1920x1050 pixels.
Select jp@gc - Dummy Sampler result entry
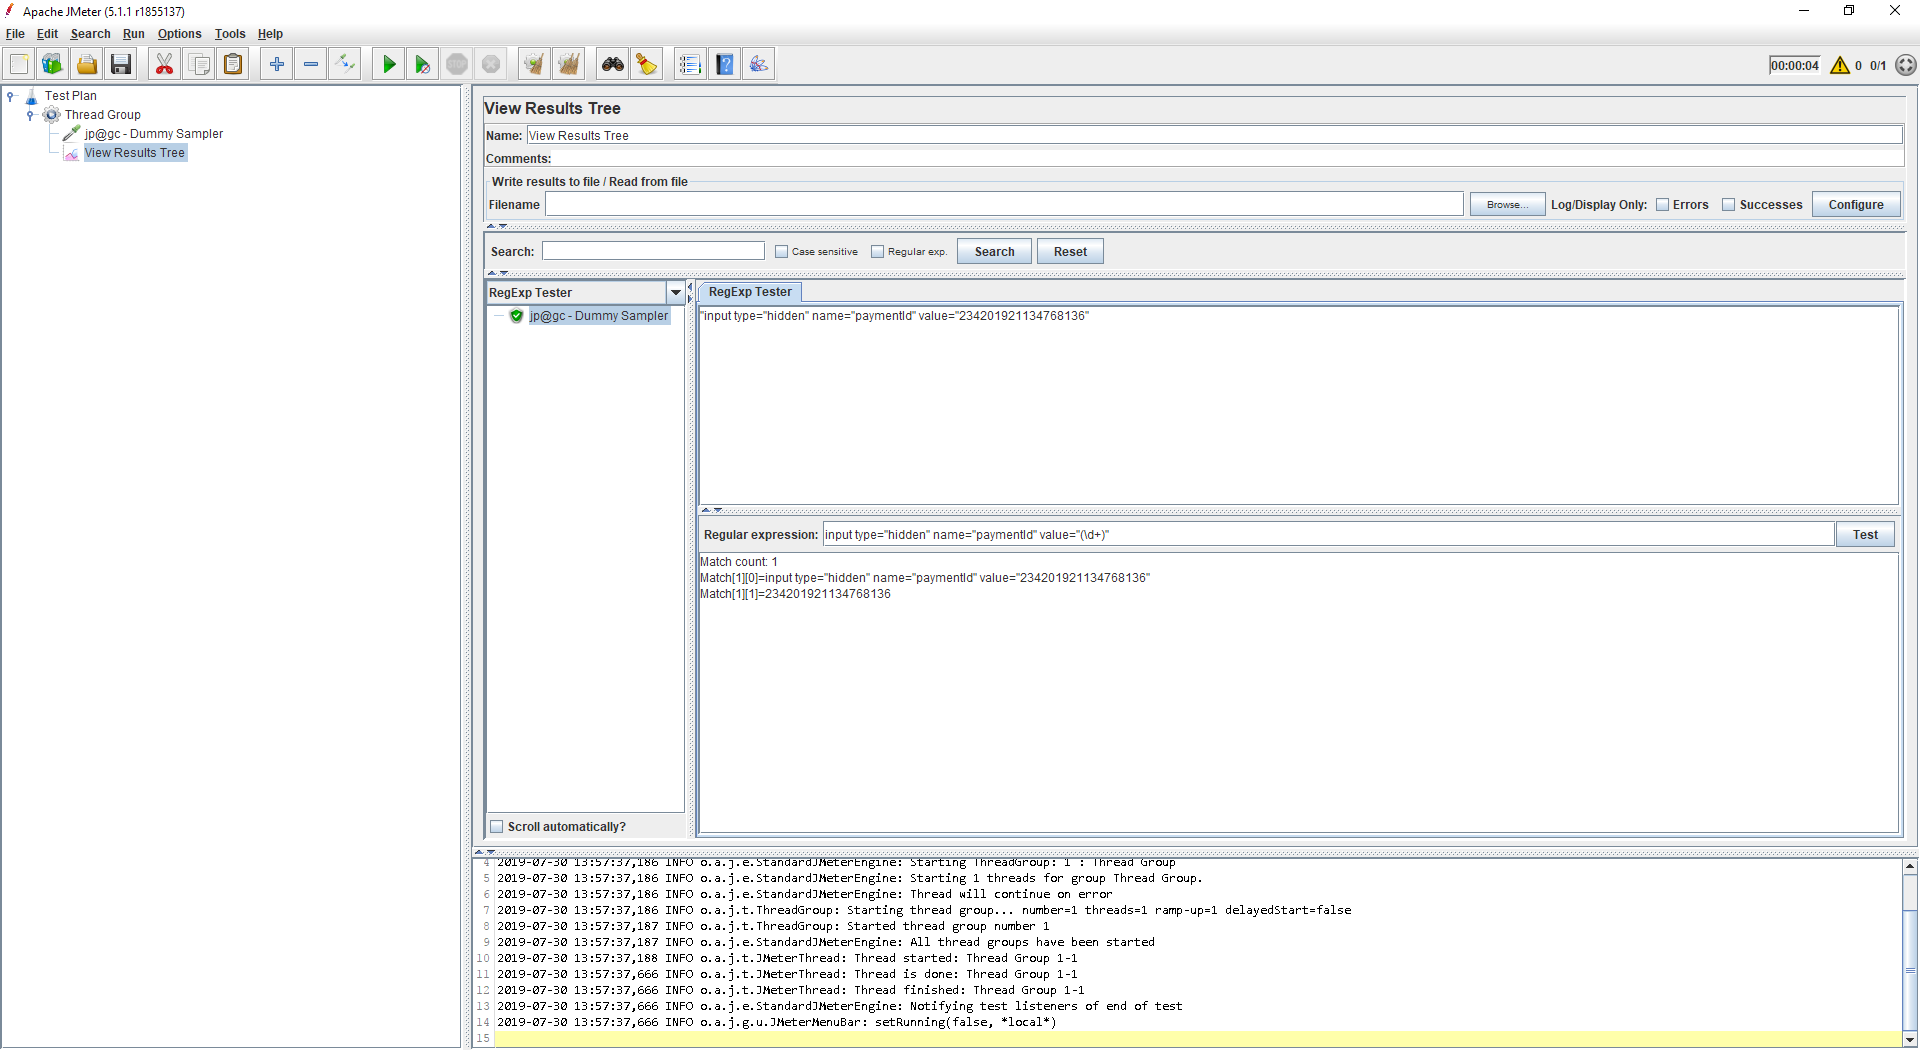598,316
